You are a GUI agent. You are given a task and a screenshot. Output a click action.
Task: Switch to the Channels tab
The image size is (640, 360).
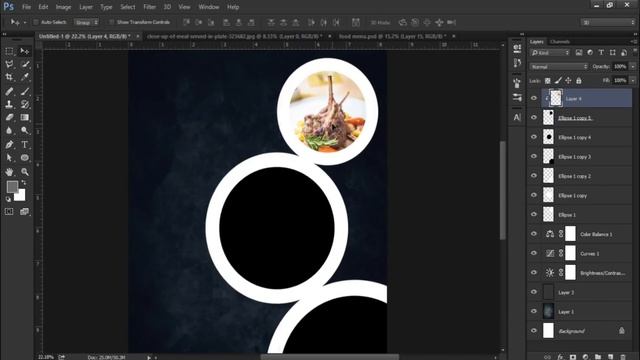(x=560, y=42)
